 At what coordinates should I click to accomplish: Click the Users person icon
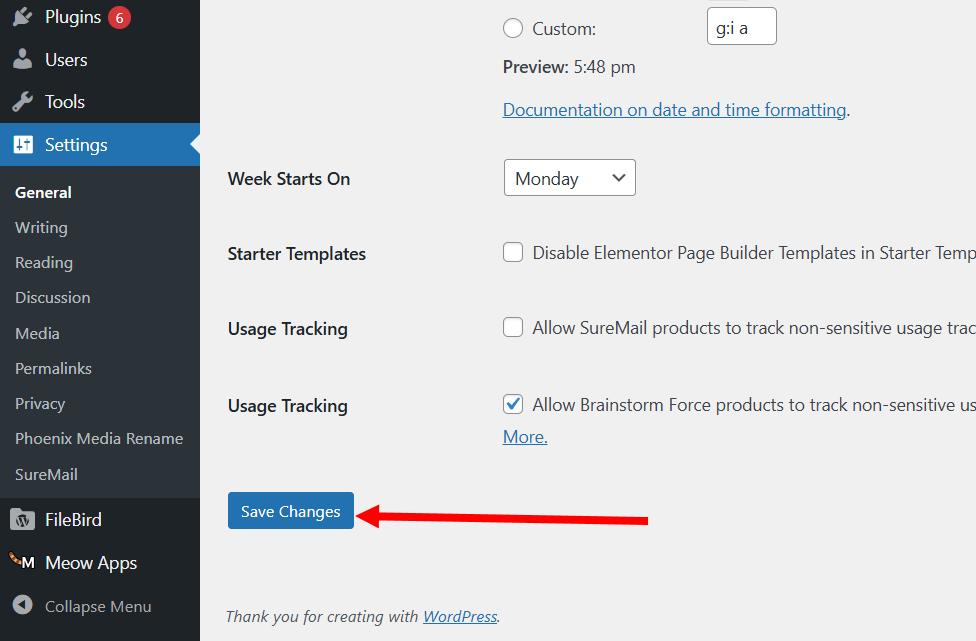point(22,59)
